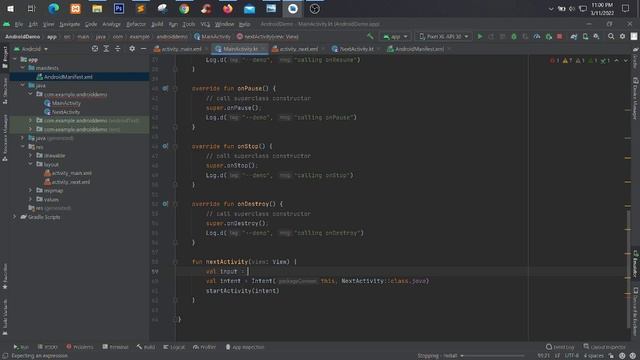Click the build progress bar in status bar
This screenshot has height=360, width=640.
click(x=494, y=356)
